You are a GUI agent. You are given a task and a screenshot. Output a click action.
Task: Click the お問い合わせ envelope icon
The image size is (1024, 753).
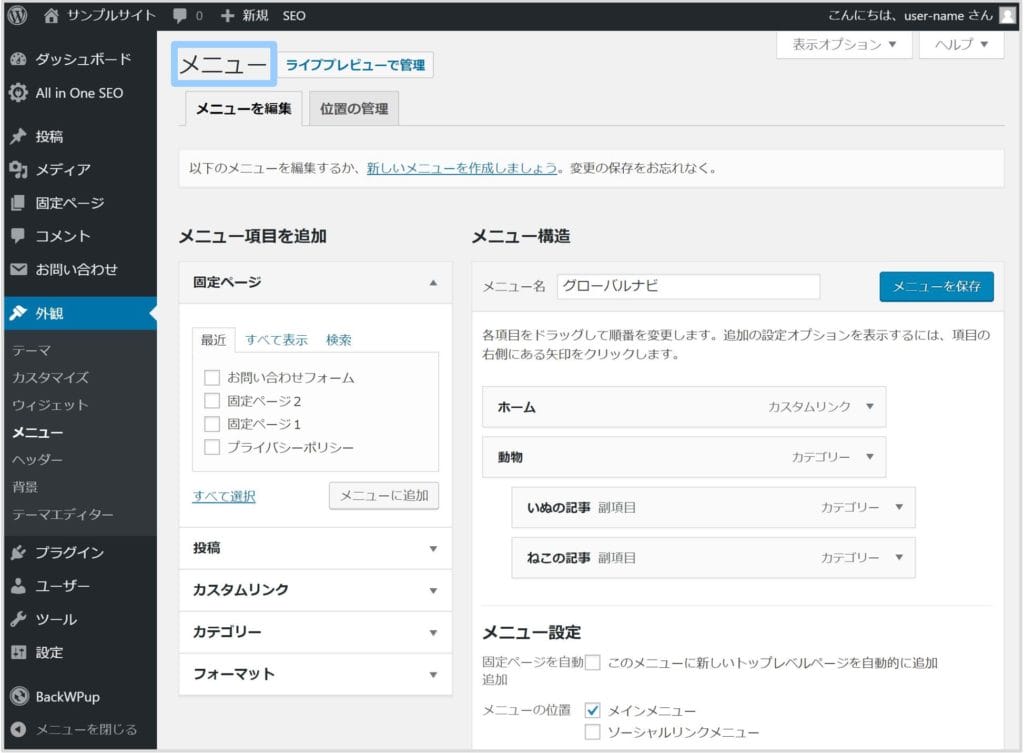(x=18, y=269)
